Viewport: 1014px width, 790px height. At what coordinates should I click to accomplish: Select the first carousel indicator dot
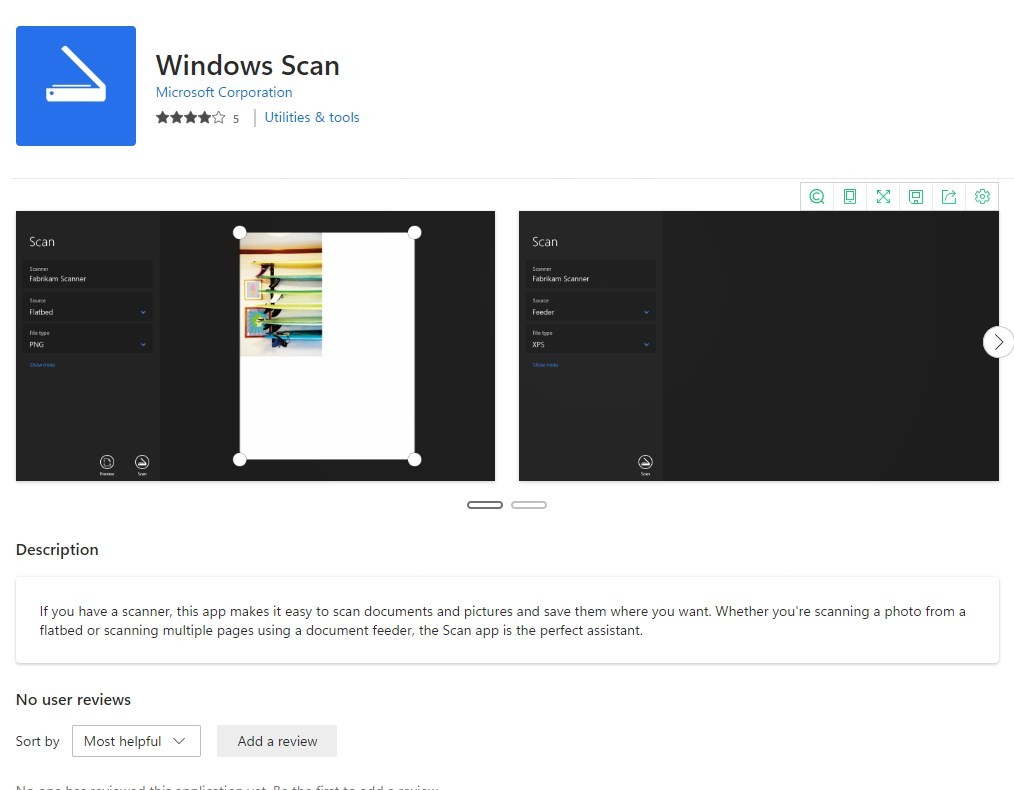pos(484,504)
